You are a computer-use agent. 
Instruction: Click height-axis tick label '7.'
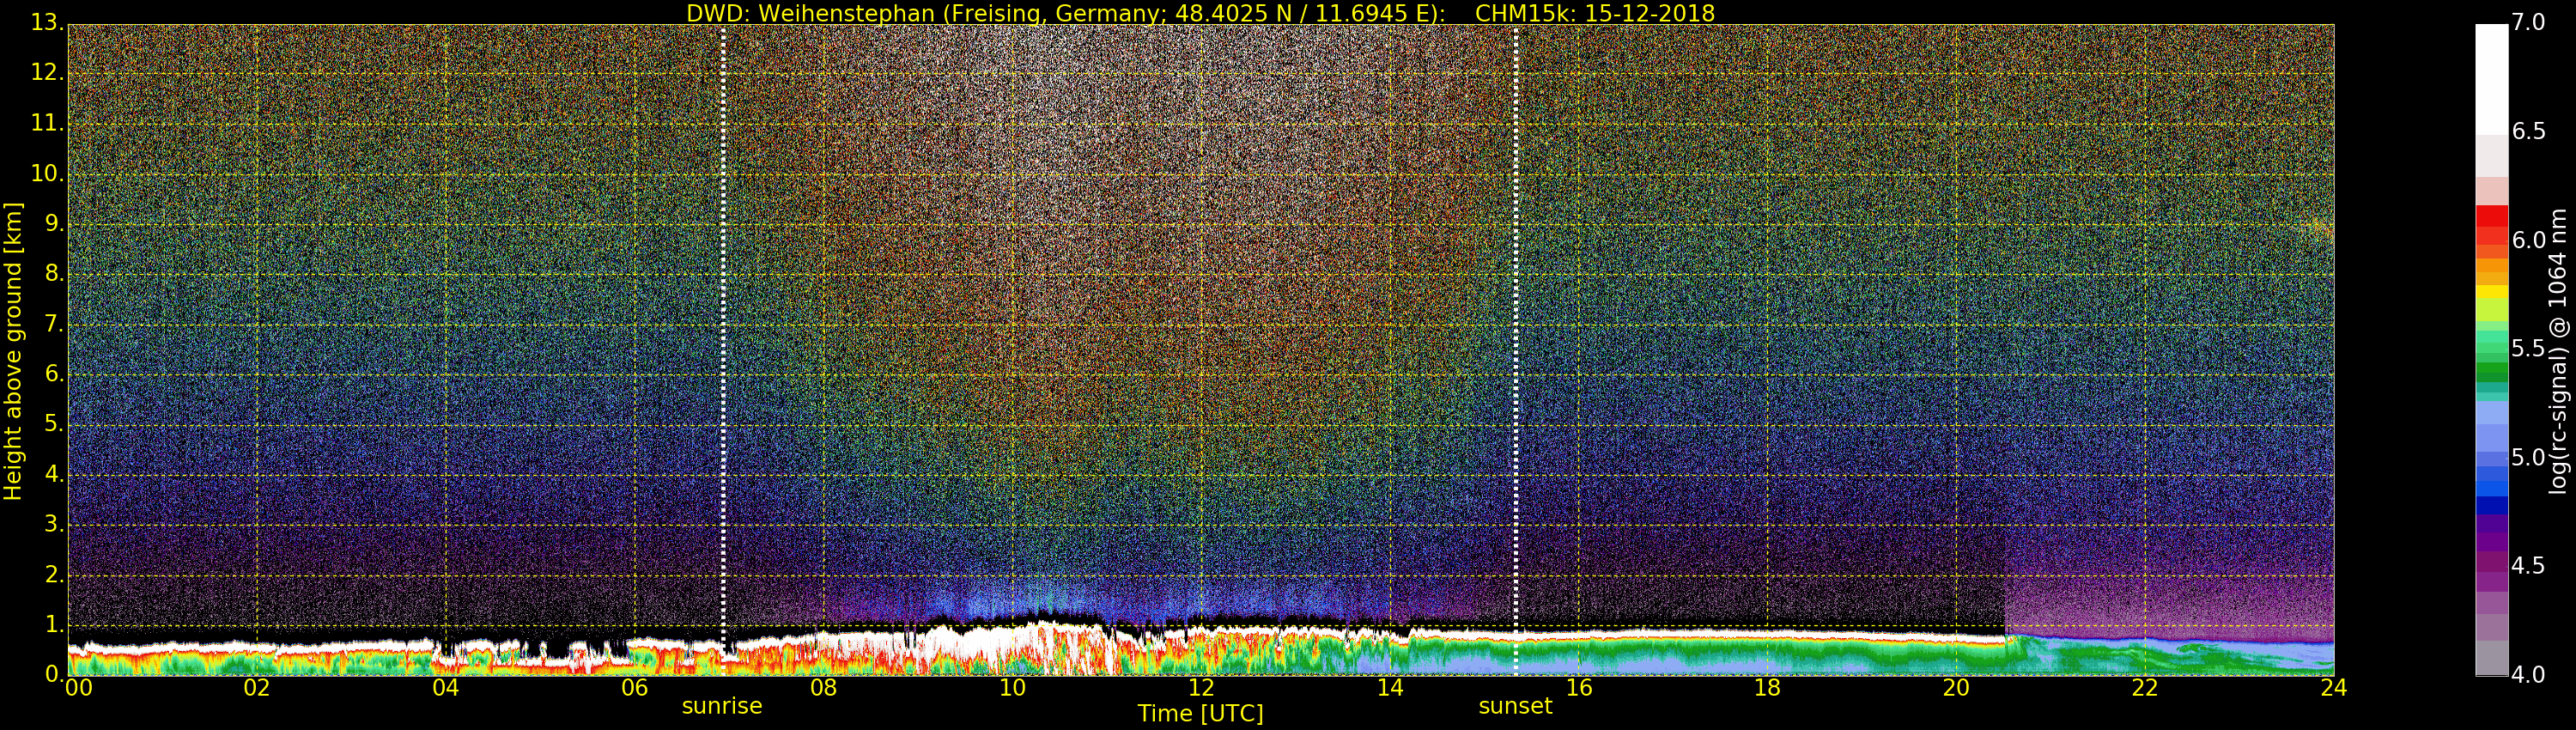[54, 324]
